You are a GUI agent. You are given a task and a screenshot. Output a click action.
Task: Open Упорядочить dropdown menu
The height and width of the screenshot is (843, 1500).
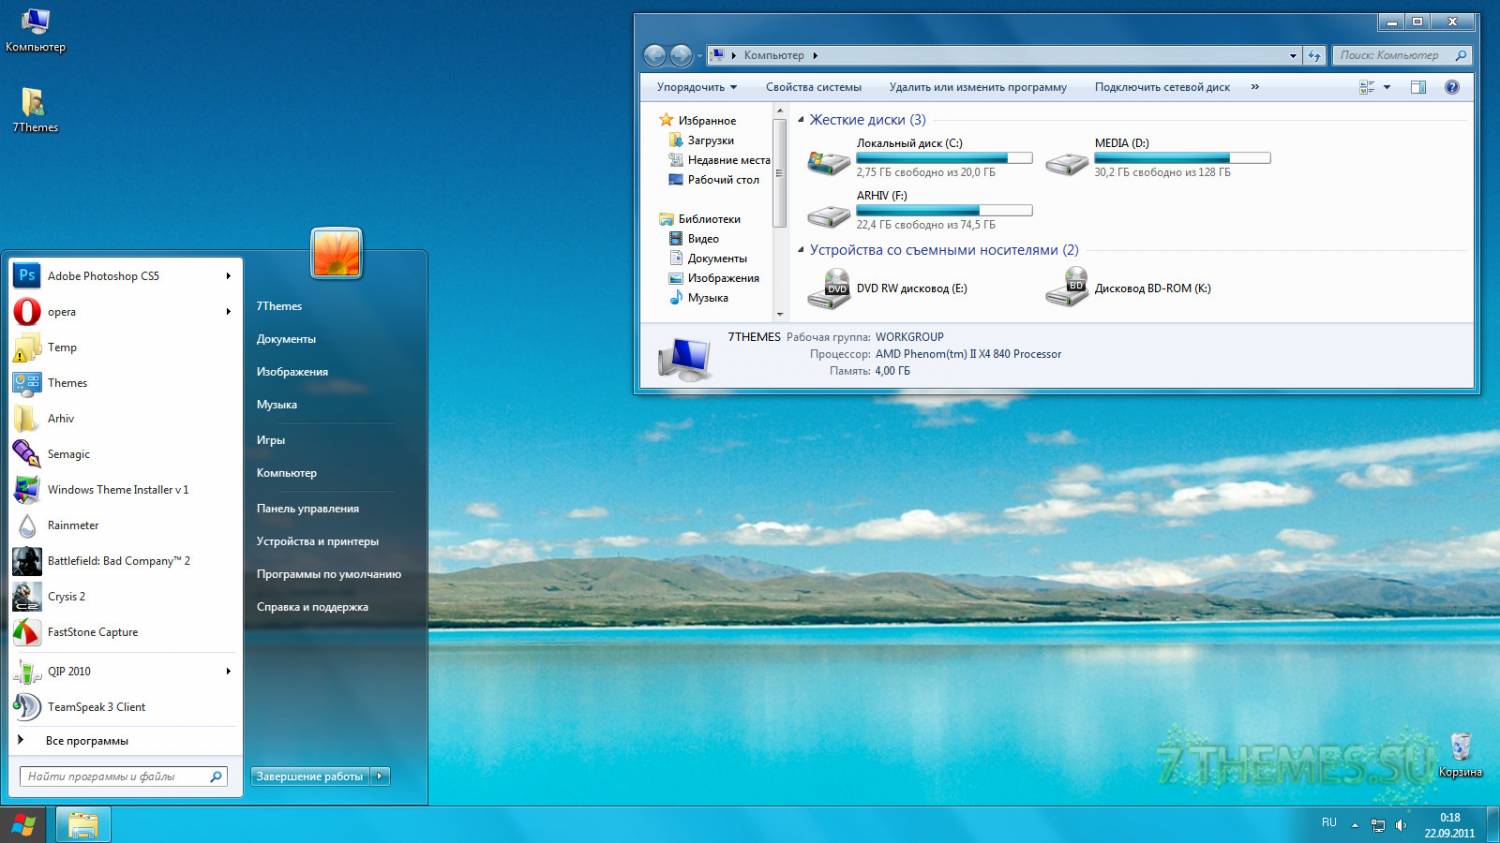tap(697, 87)
